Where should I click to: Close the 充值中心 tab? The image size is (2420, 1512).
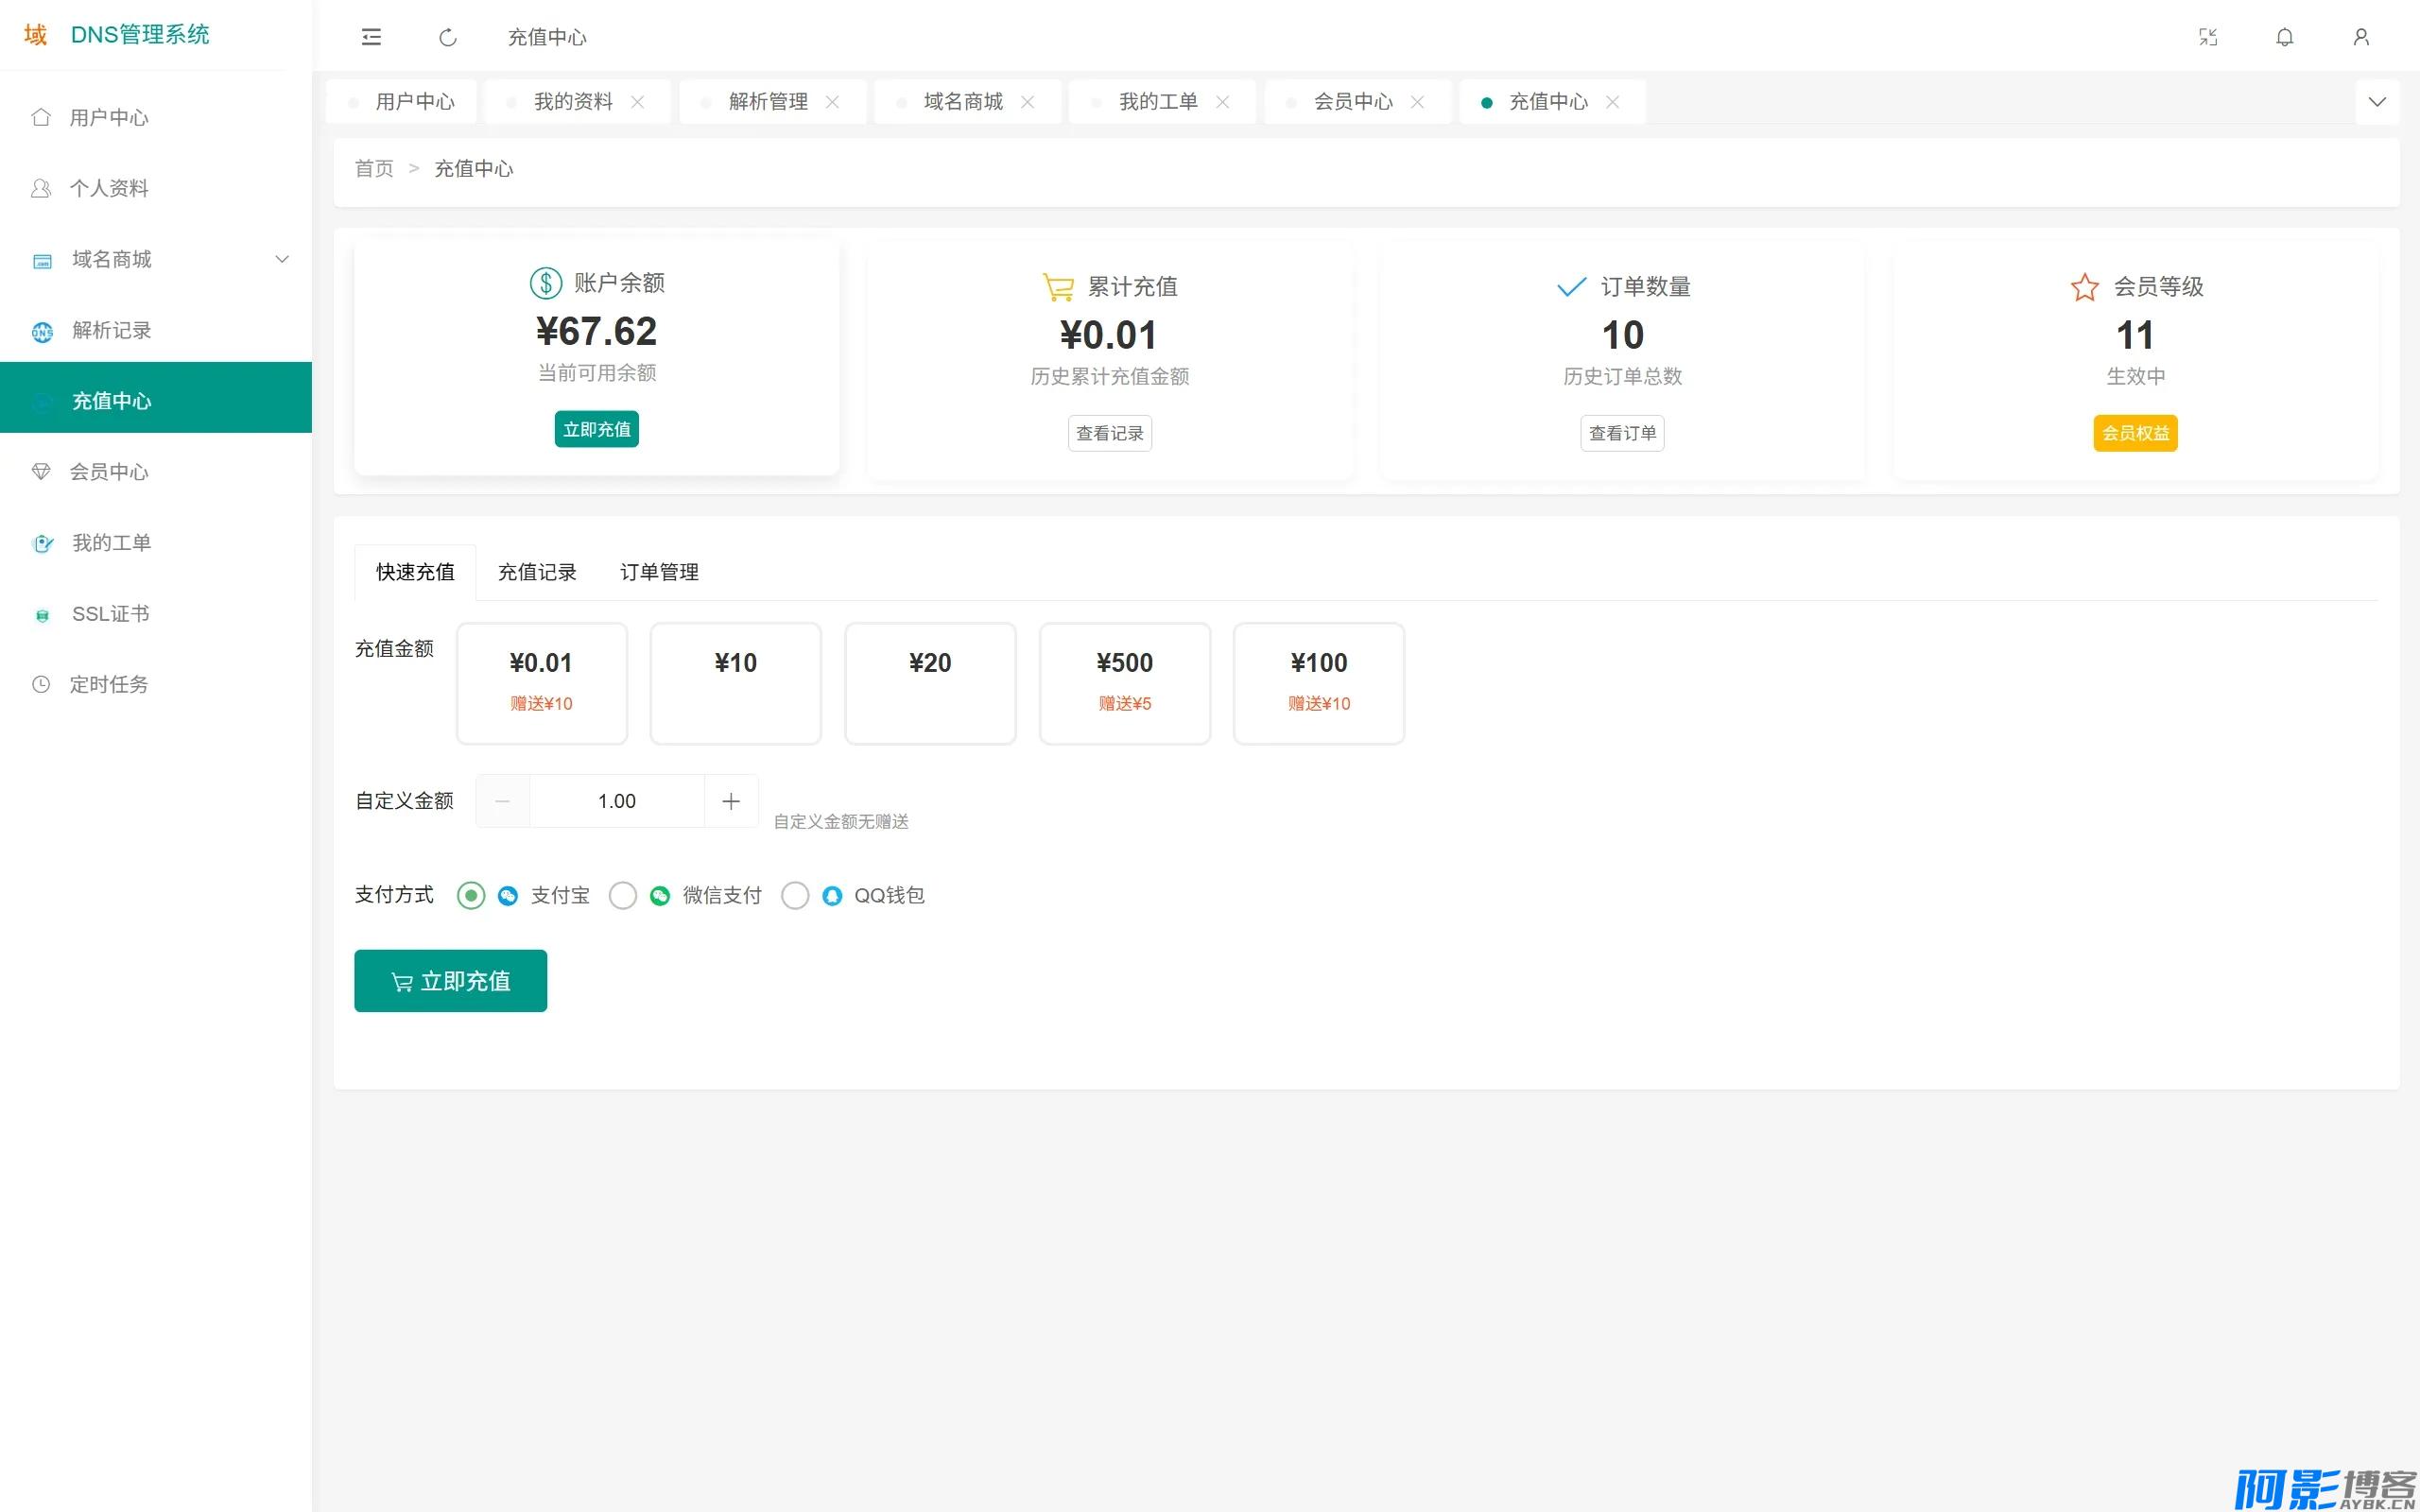(1612, 102)
